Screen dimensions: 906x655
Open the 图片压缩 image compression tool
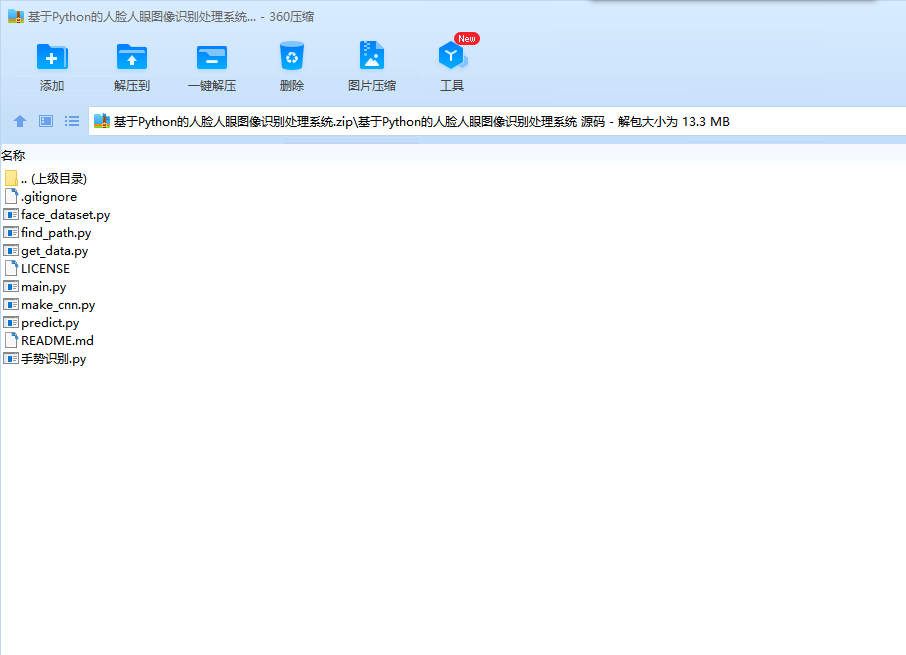click(372, 55)
